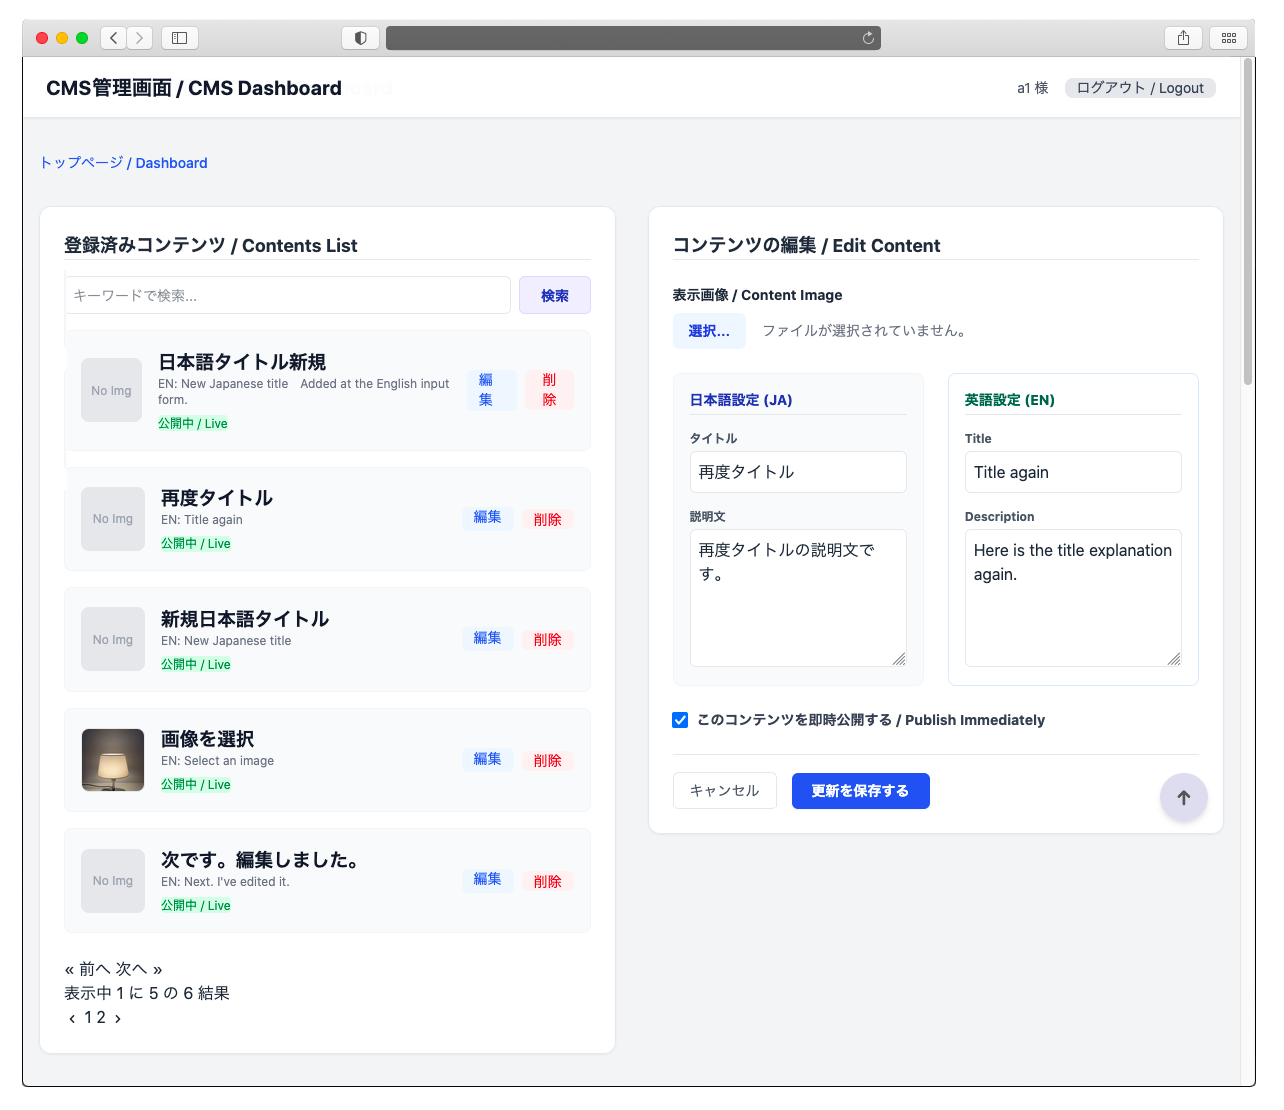Edit the 新規日本語タイトル item
1284x1110 pixels.
click(488, 638)
